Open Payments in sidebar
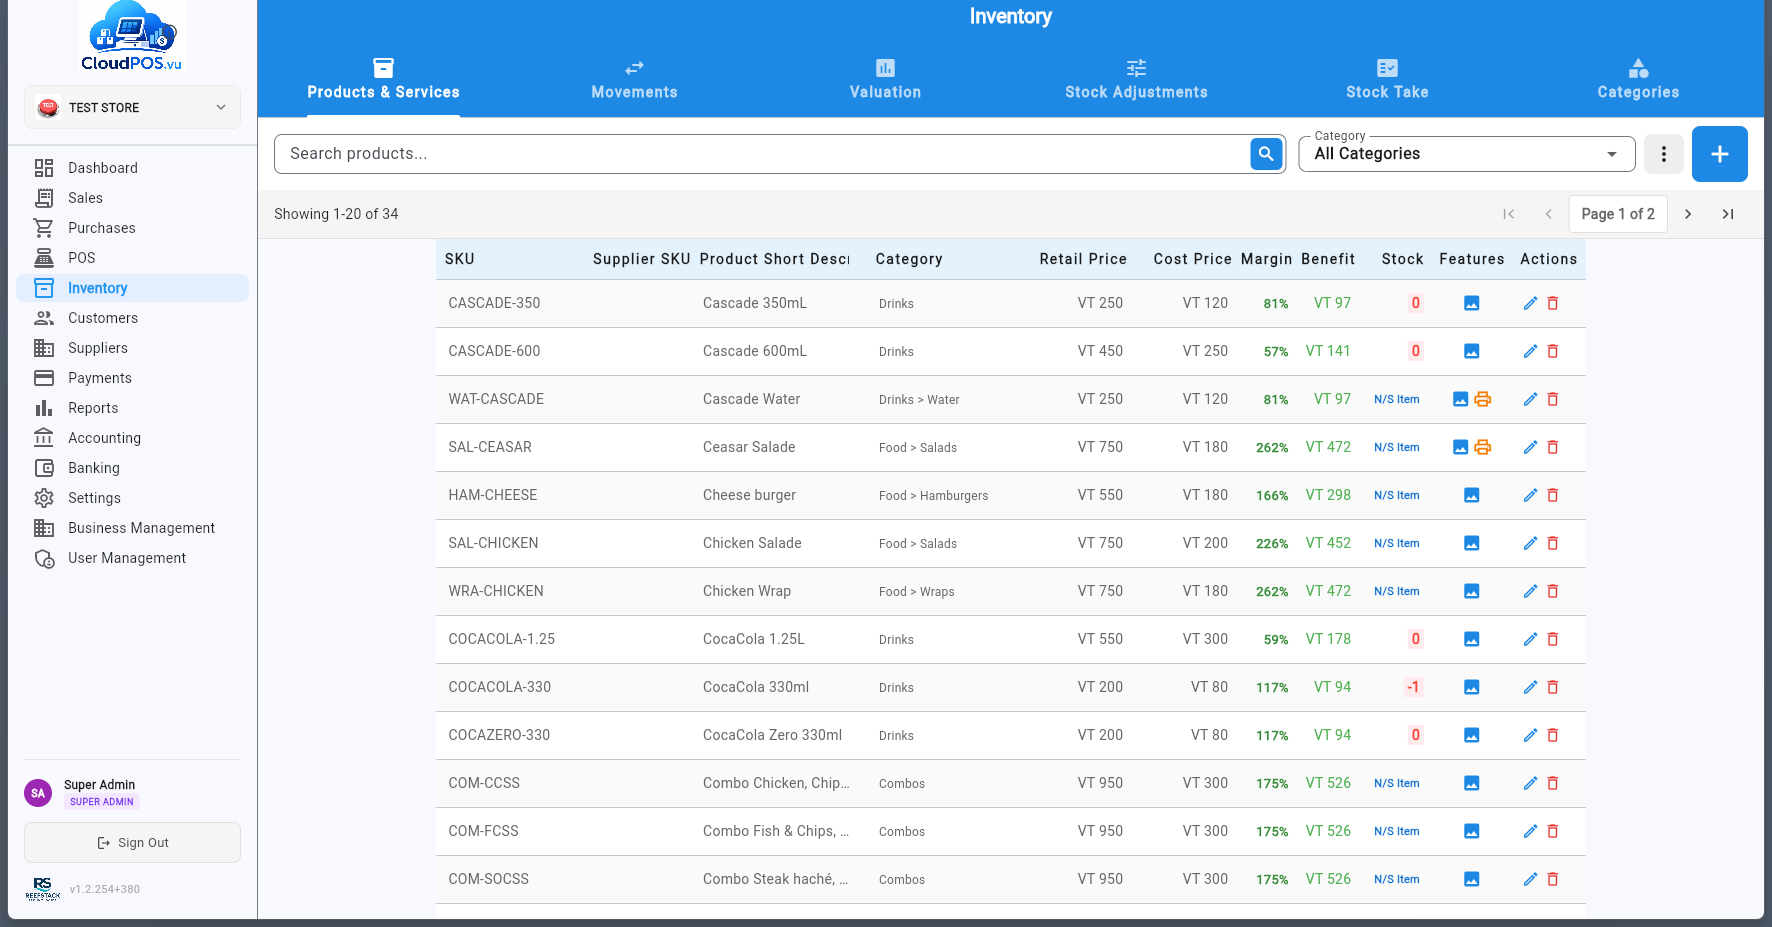Viewport: 1772px width, 927px height. (x=132, y=378)
